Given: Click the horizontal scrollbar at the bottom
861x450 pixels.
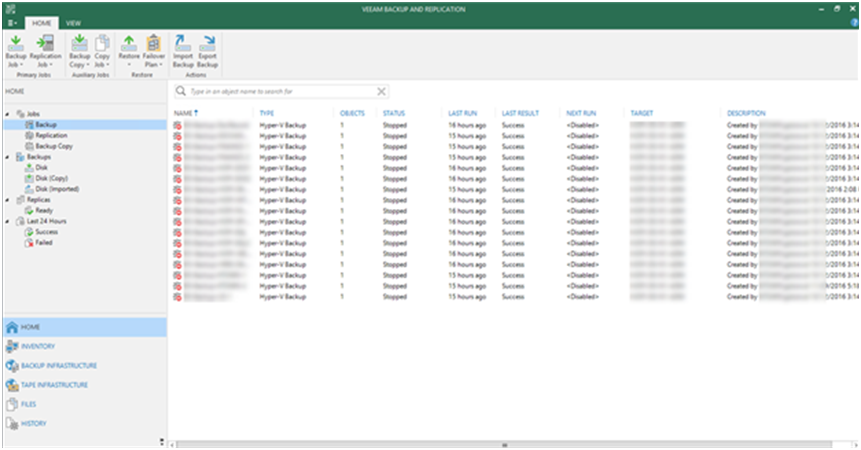Looking at the screenshot, I should [x=504, y=445].
